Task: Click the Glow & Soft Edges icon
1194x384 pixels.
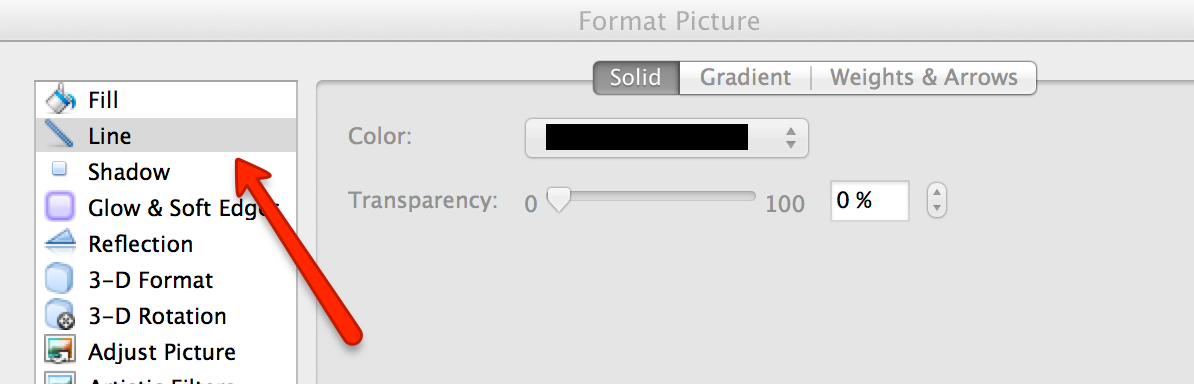Action: 60,206
